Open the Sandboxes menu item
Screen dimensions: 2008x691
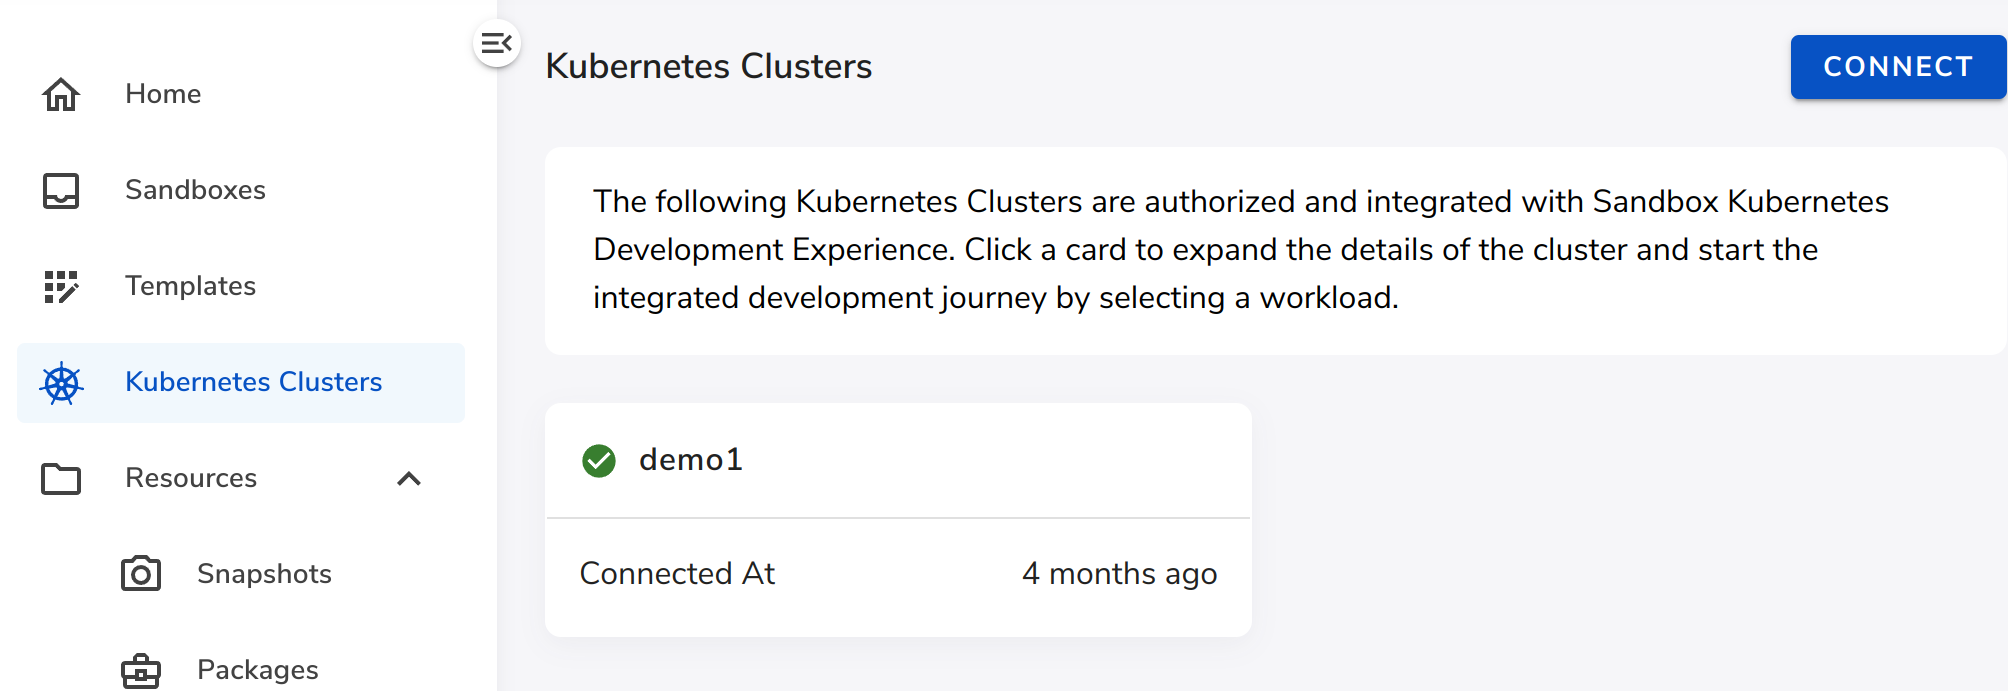click(241, 190)
